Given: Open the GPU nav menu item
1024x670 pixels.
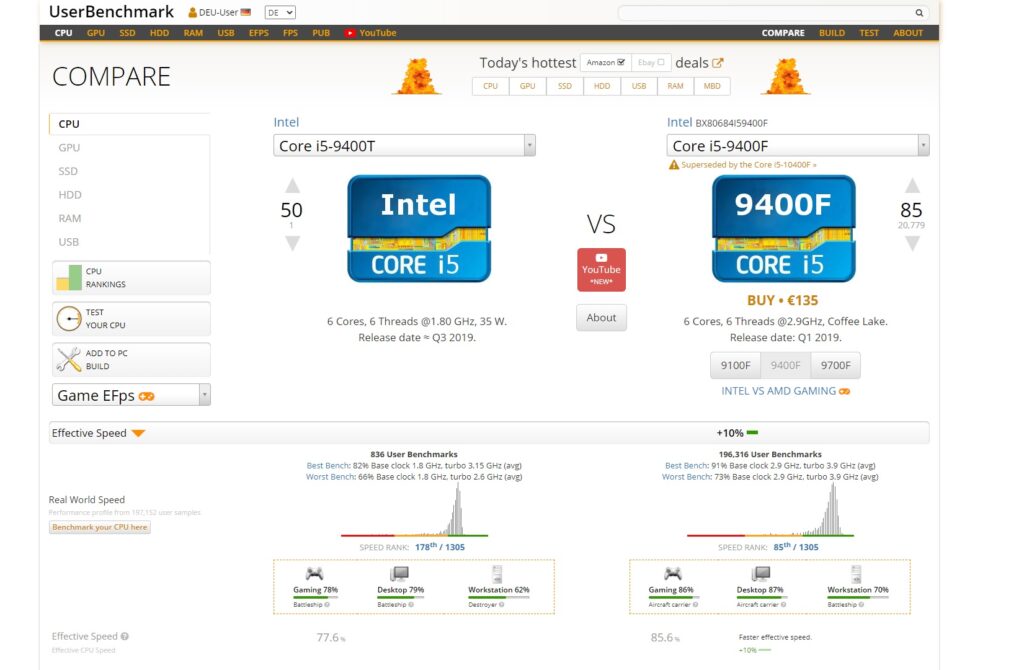Looking at the screenshot, I should 96,33.
